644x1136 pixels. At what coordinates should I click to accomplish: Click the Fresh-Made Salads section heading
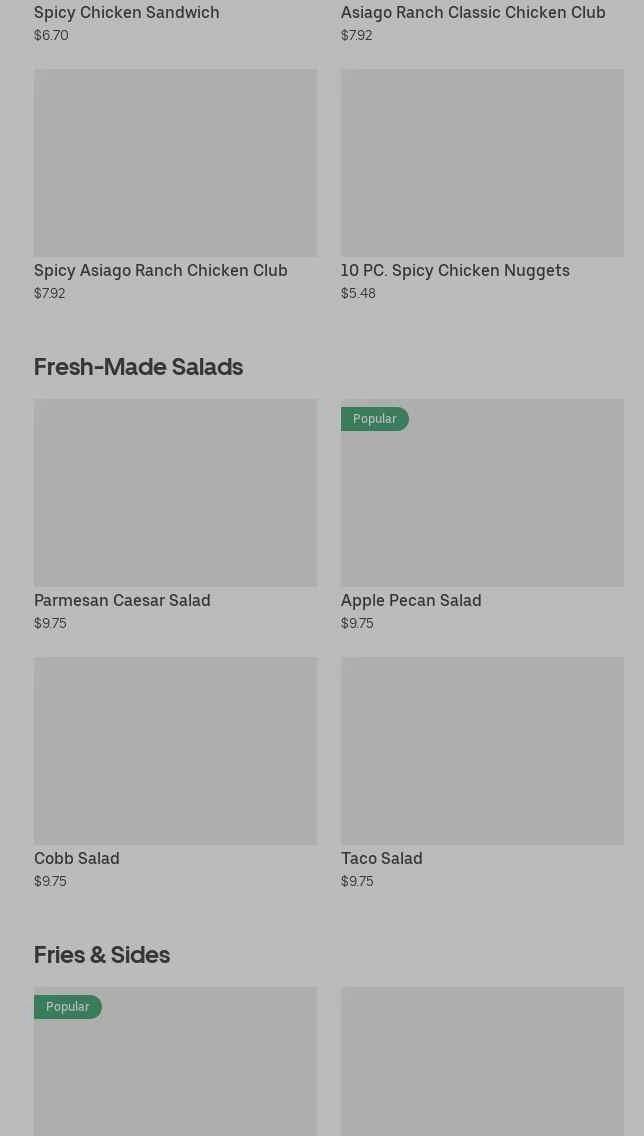pos(138,367)
